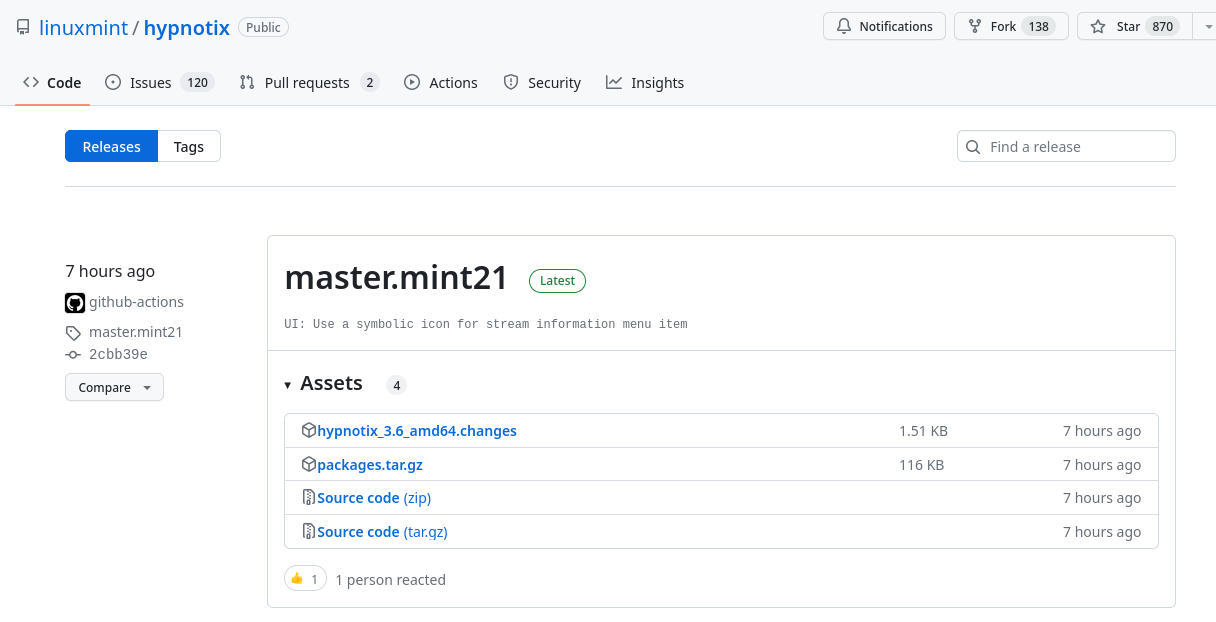The image size is (1216, 622).
Task: Click the tag icon next to master.mint21
Action: 73,333
